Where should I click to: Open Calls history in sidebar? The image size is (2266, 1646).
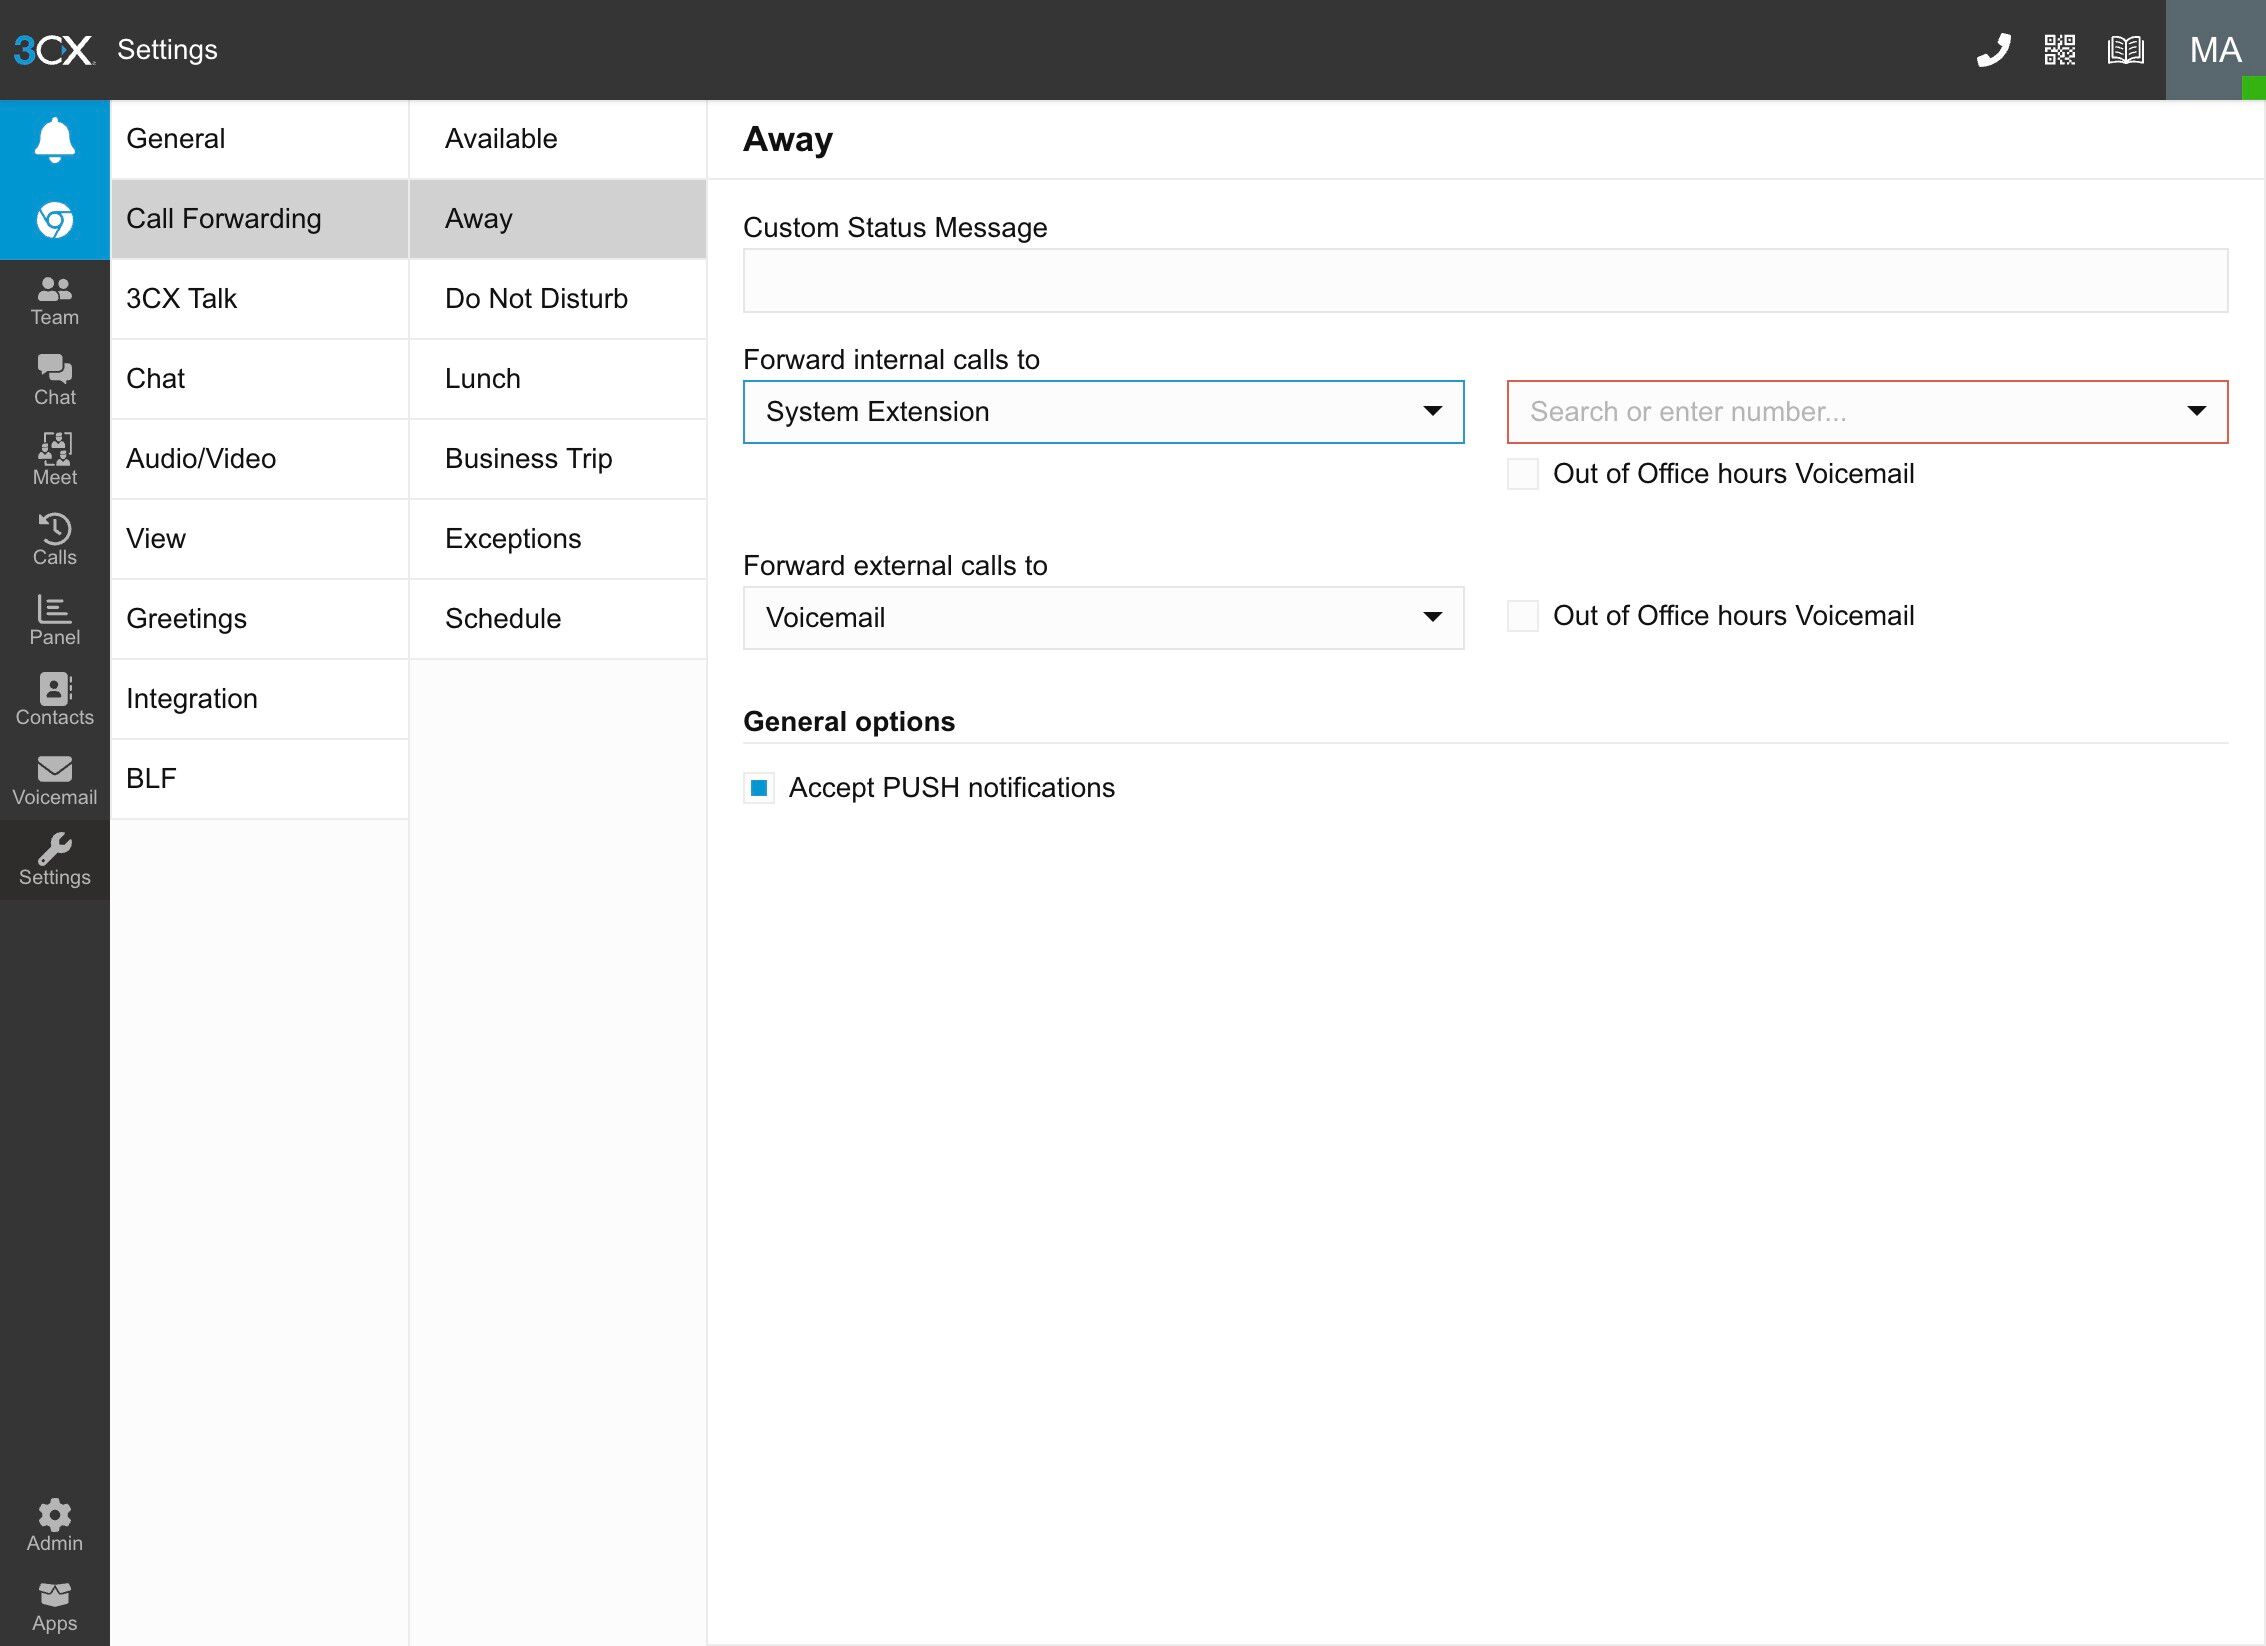click(55, 539)
